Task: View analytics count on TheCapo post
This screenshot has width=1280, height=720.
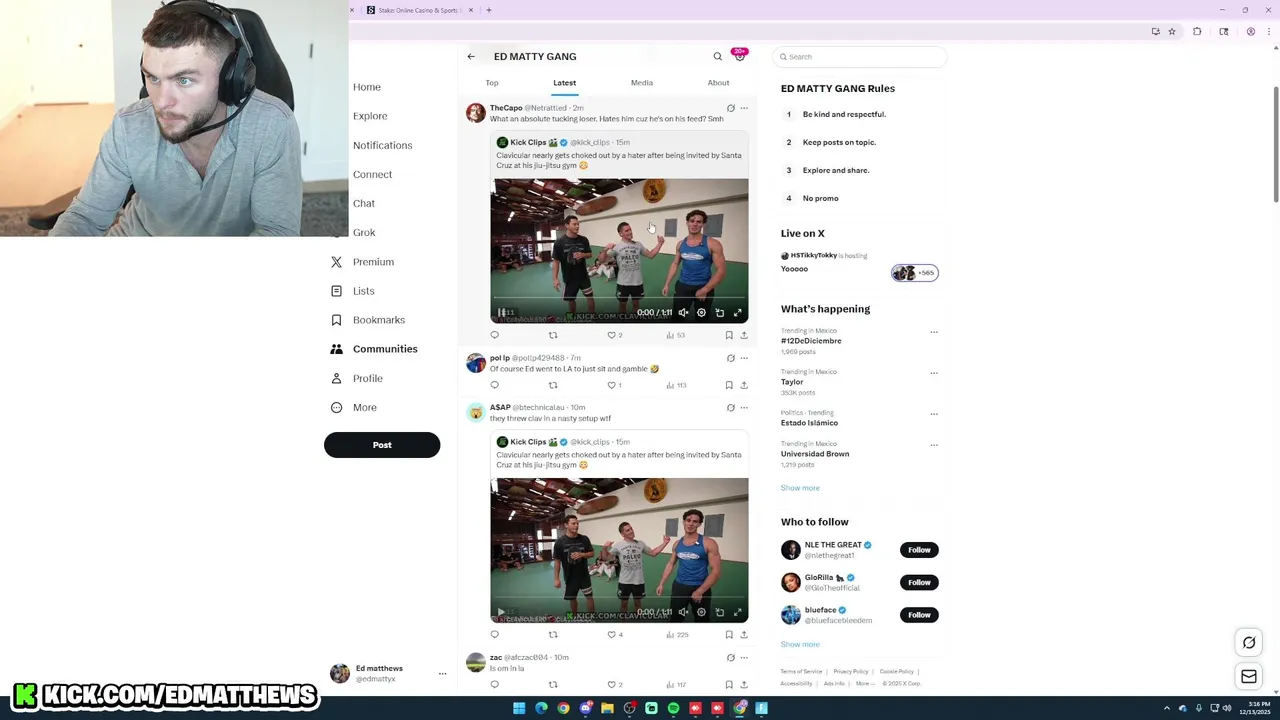Action: [675, 335]
